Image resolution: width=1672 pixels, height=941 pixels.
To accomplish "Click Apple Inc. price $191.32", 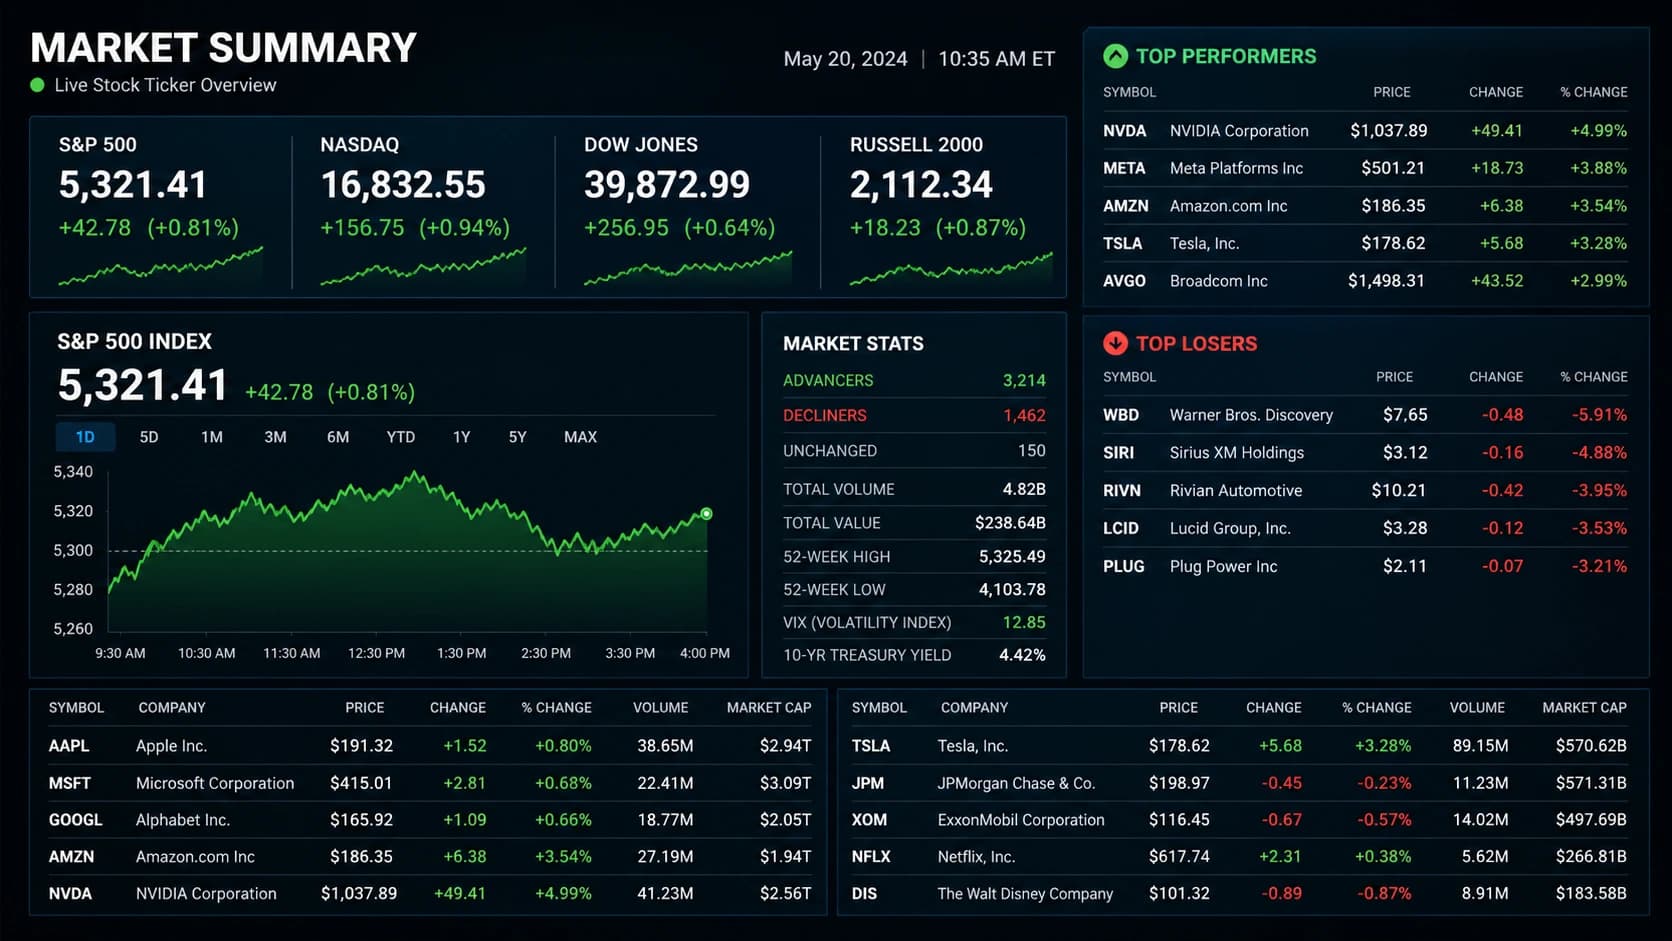I will tap(362, 746).
